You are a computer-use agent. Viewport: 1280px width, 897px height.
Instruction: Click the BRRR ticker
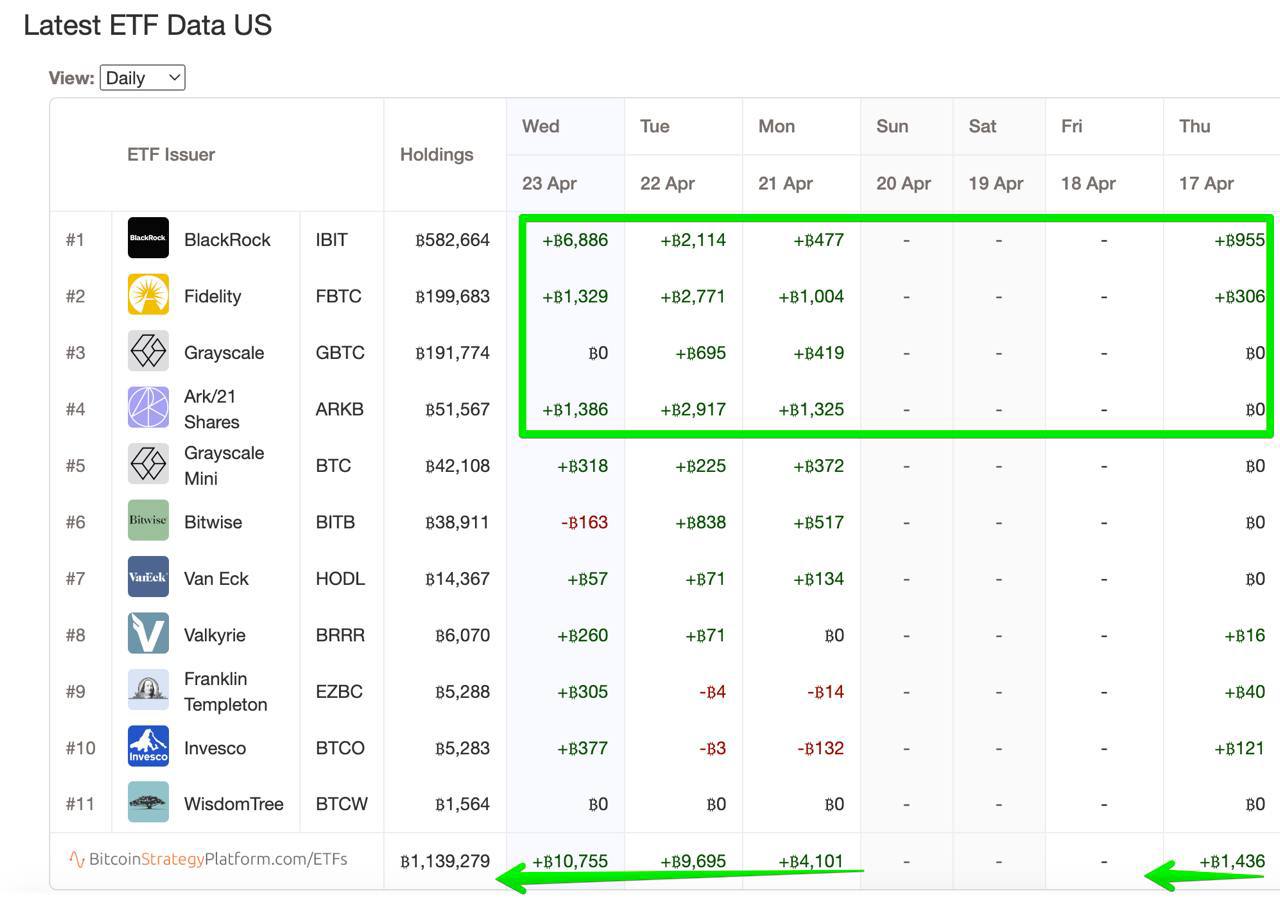coord(340,635)
